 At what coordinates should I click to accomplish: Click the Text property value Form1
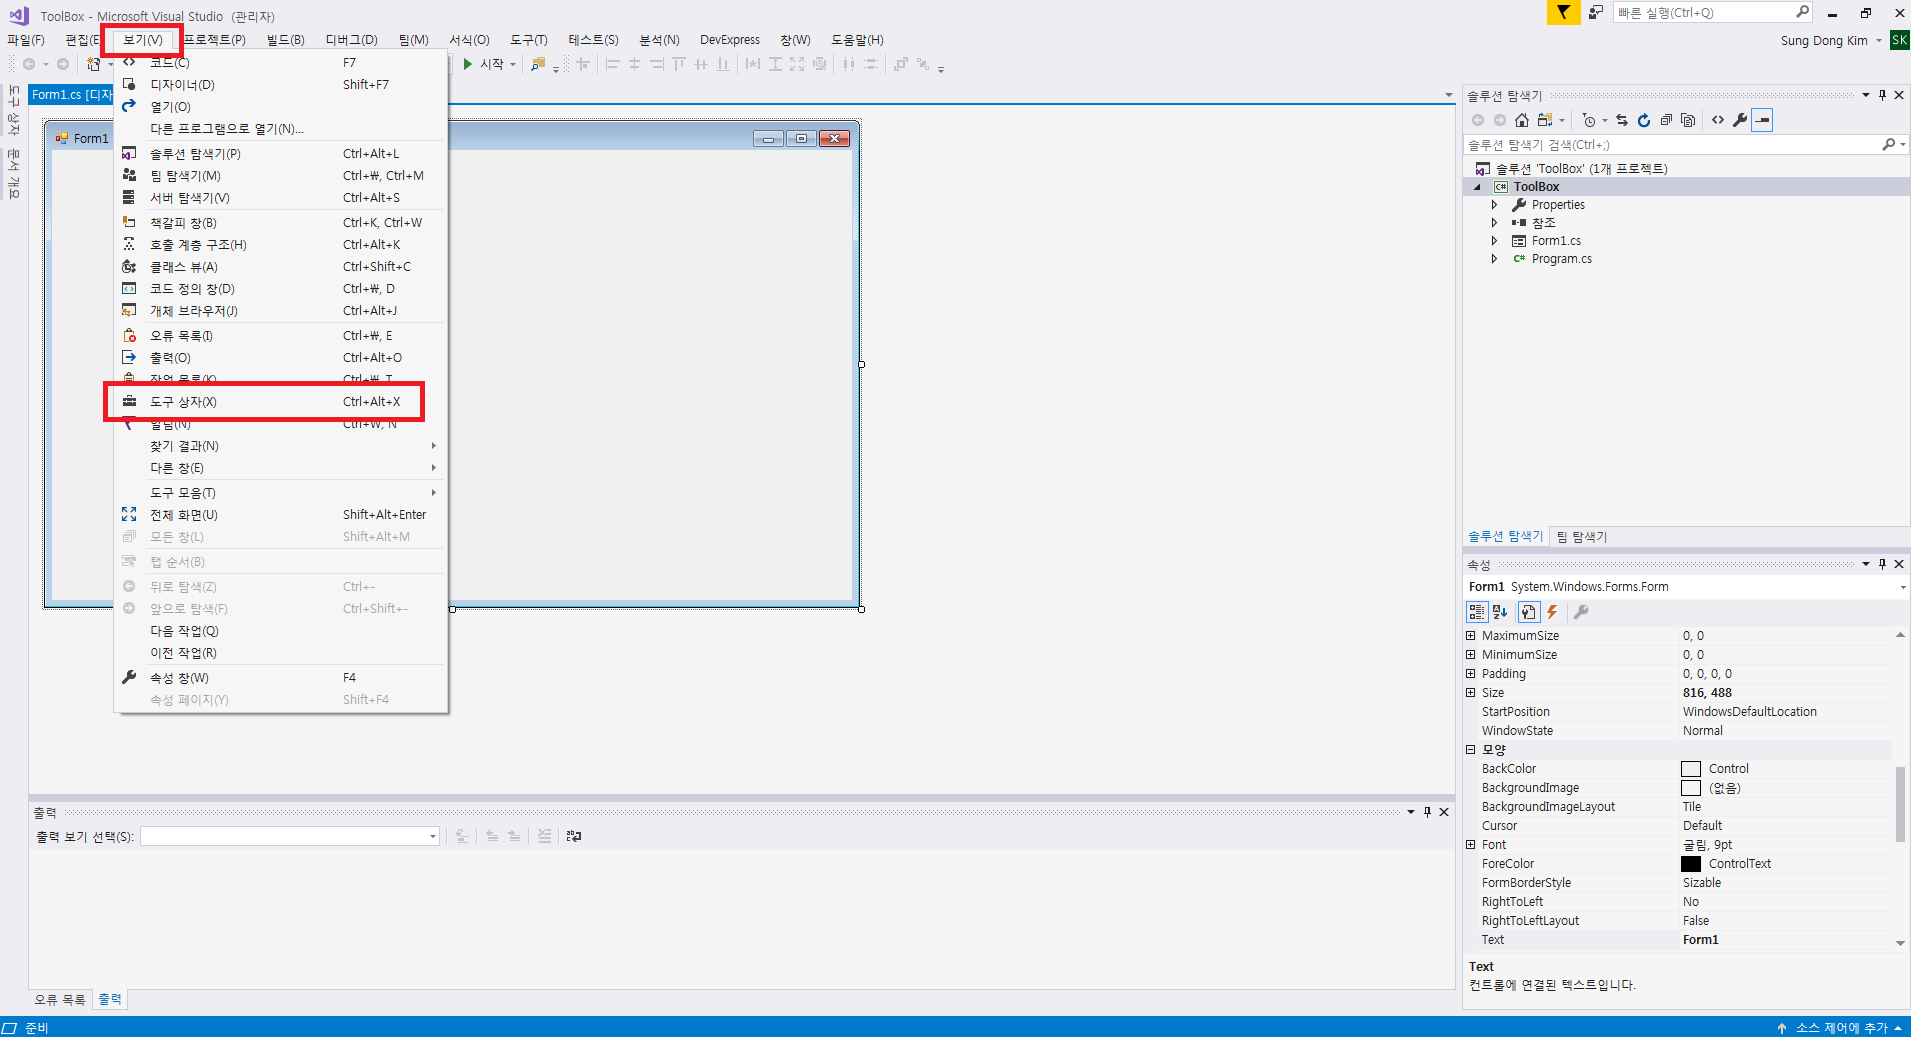click(1701, 940)
